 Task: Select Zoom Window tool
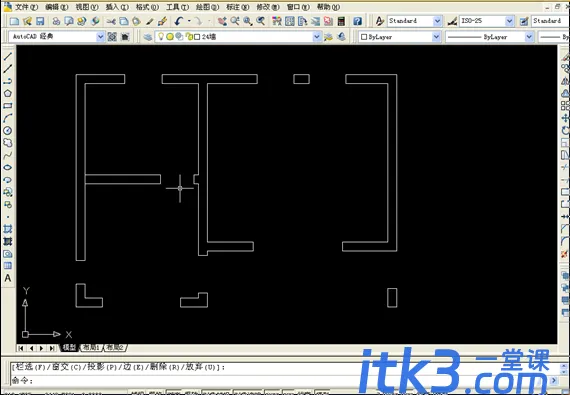[248, 21]
